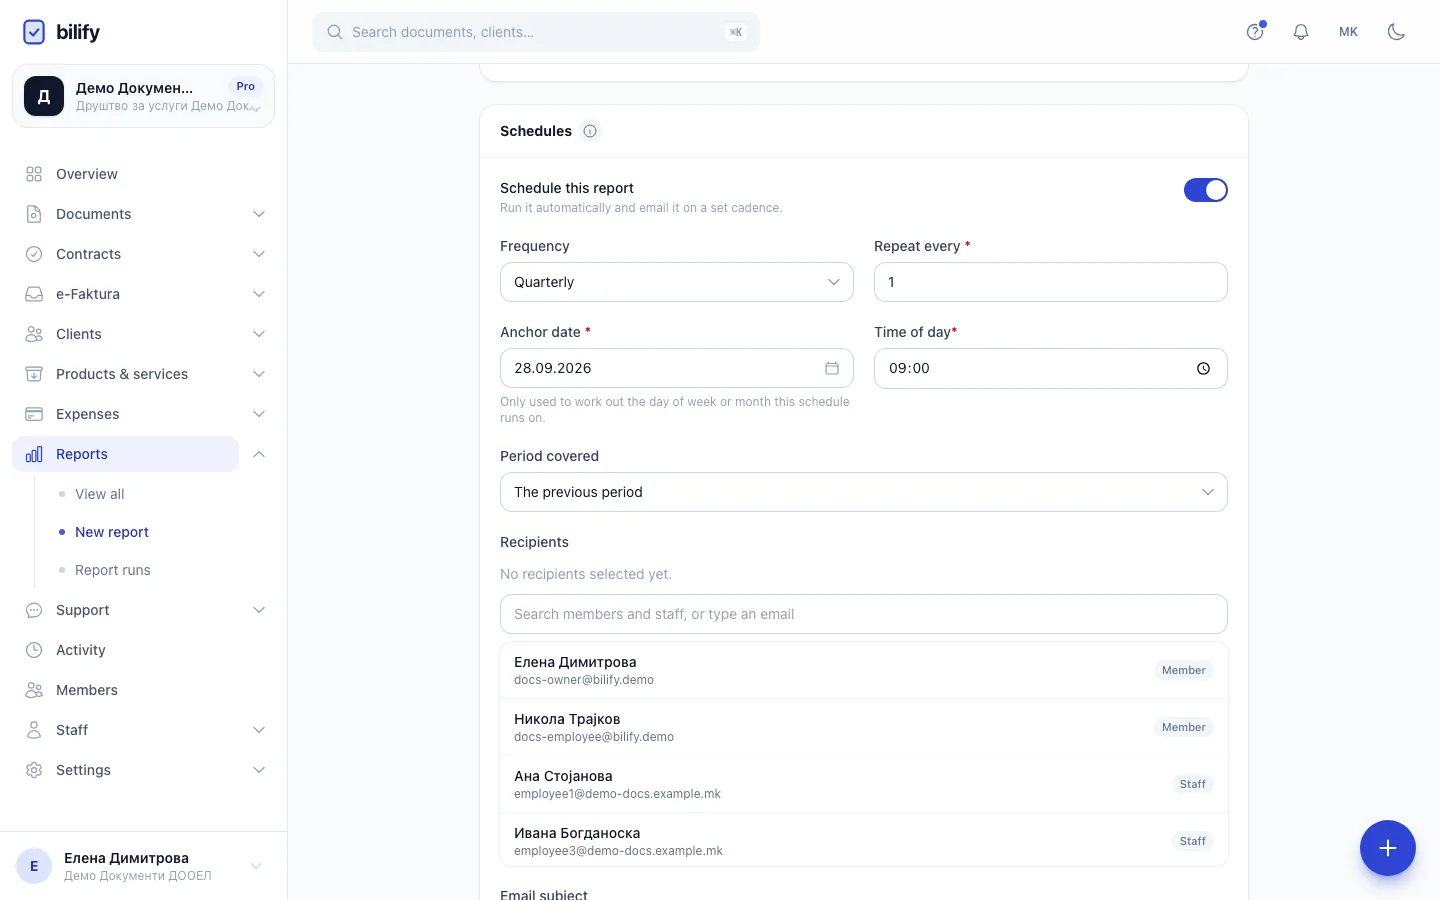Open the user account menu at bottom
1440x900 pixels.
pos(143,866)
